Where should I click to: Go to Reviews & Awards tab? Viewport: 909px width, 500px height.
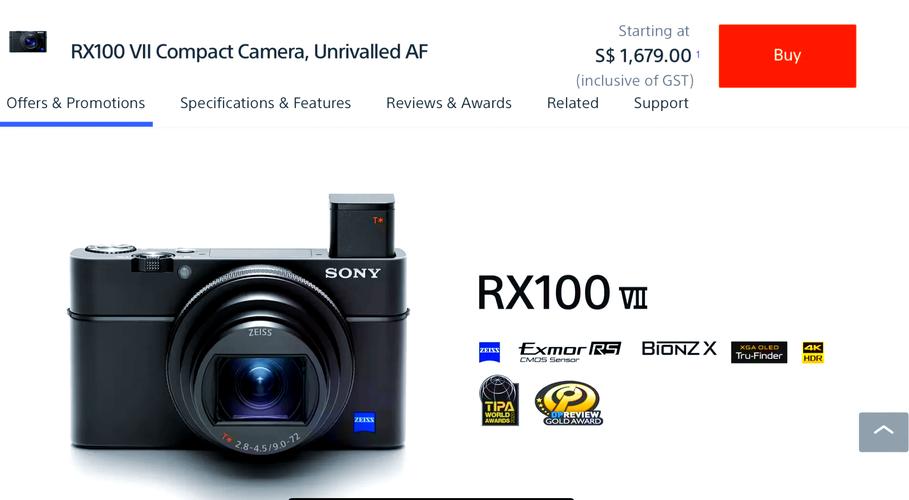coord(449,103)
